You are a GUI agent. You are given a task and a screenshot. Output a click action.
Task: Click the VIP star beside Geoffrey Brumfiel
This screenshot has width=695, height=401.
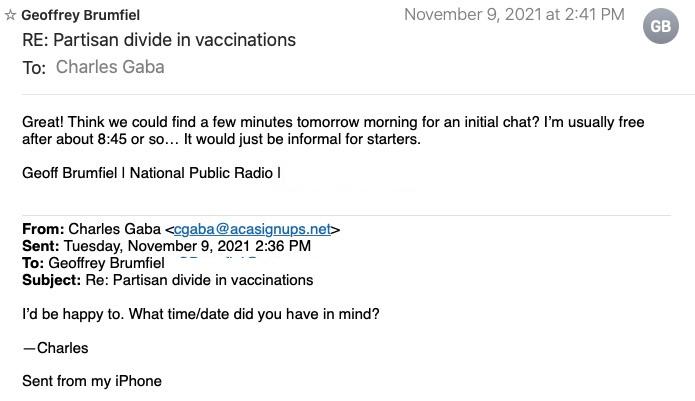(x=11, y=16)
